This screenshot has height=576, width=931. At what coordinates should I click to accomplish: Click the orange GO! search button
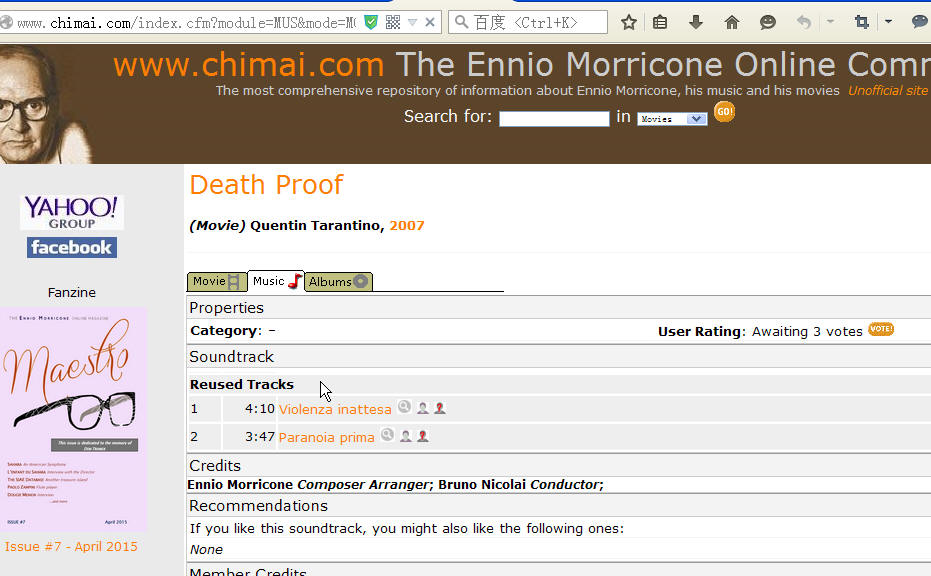[724, 112]
